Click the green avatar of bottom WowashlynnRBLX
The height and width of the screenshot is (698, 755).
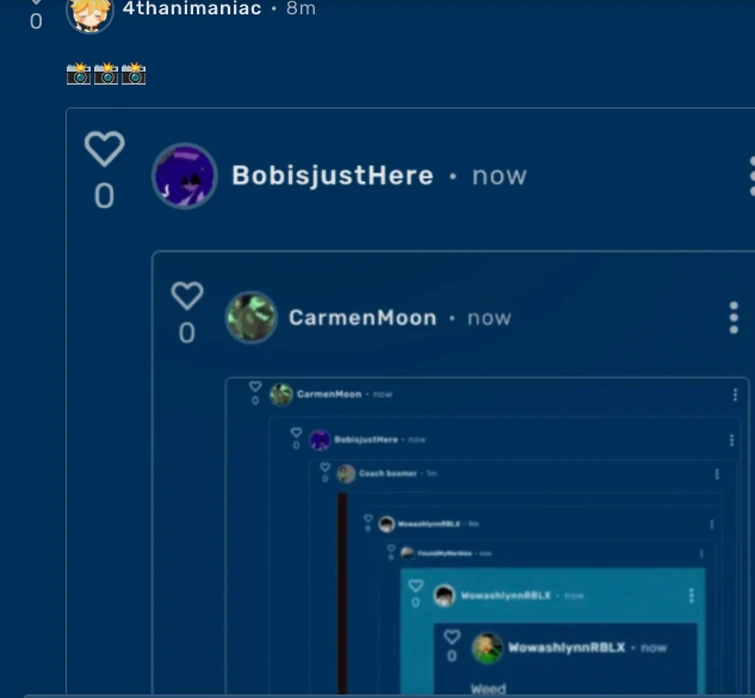point(487,648)
